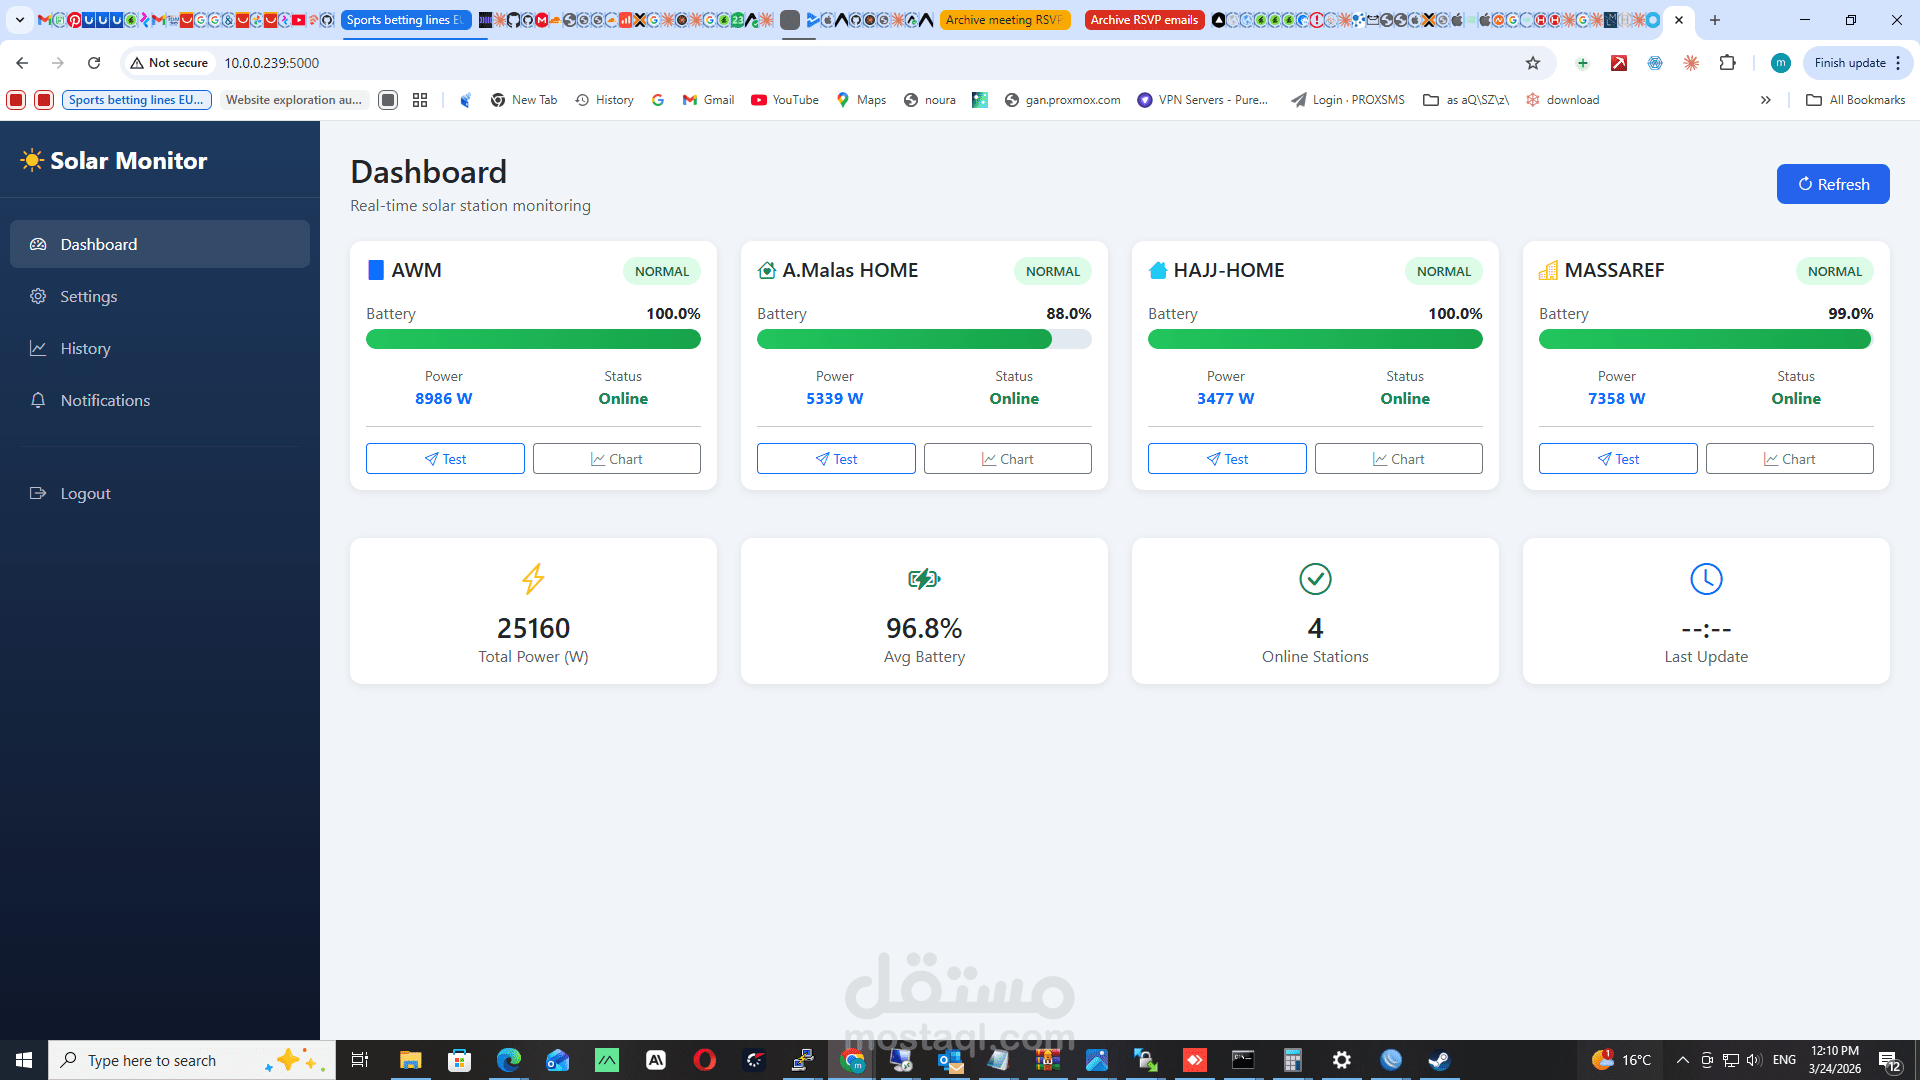Open Chart for A.Malas HOME station

[x=1007, y=459]
